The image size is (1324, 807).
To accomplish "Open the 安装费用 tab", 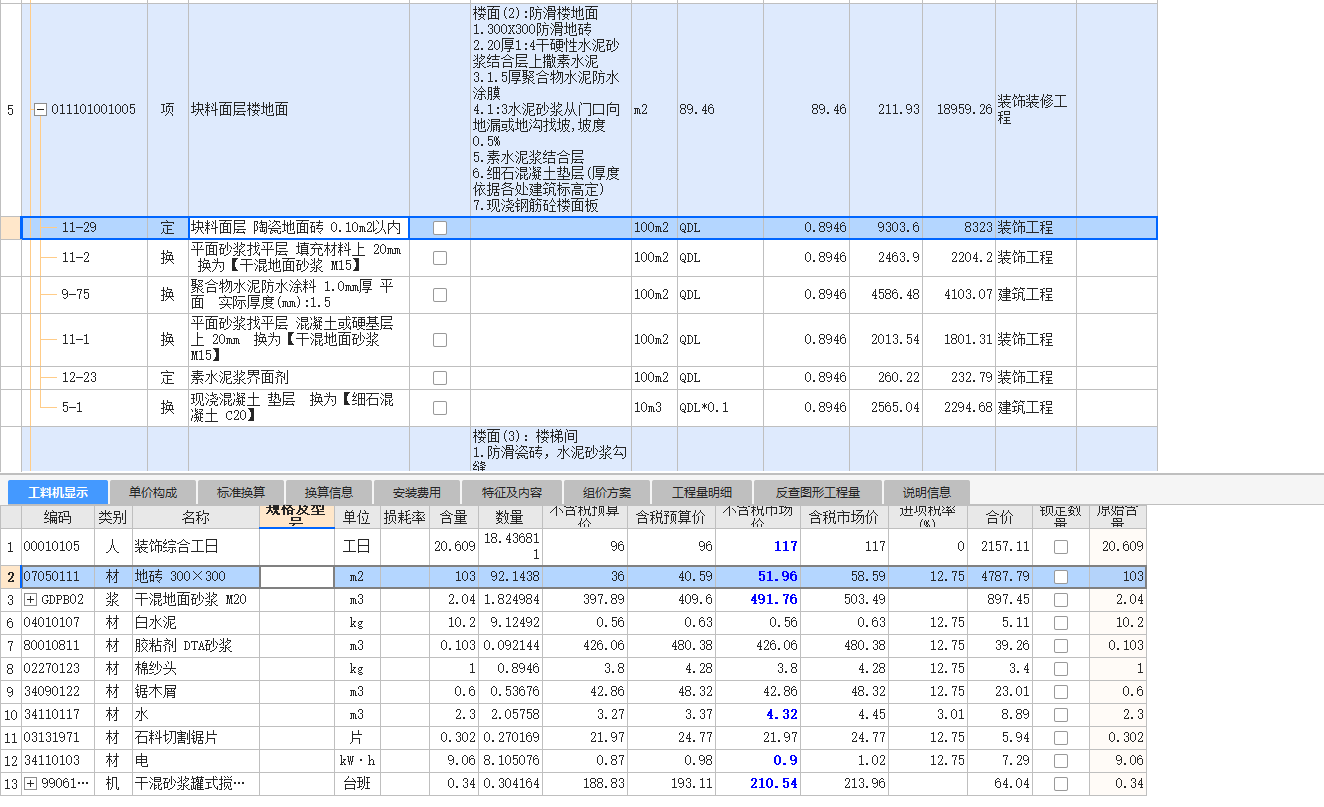I will (417, 493).
